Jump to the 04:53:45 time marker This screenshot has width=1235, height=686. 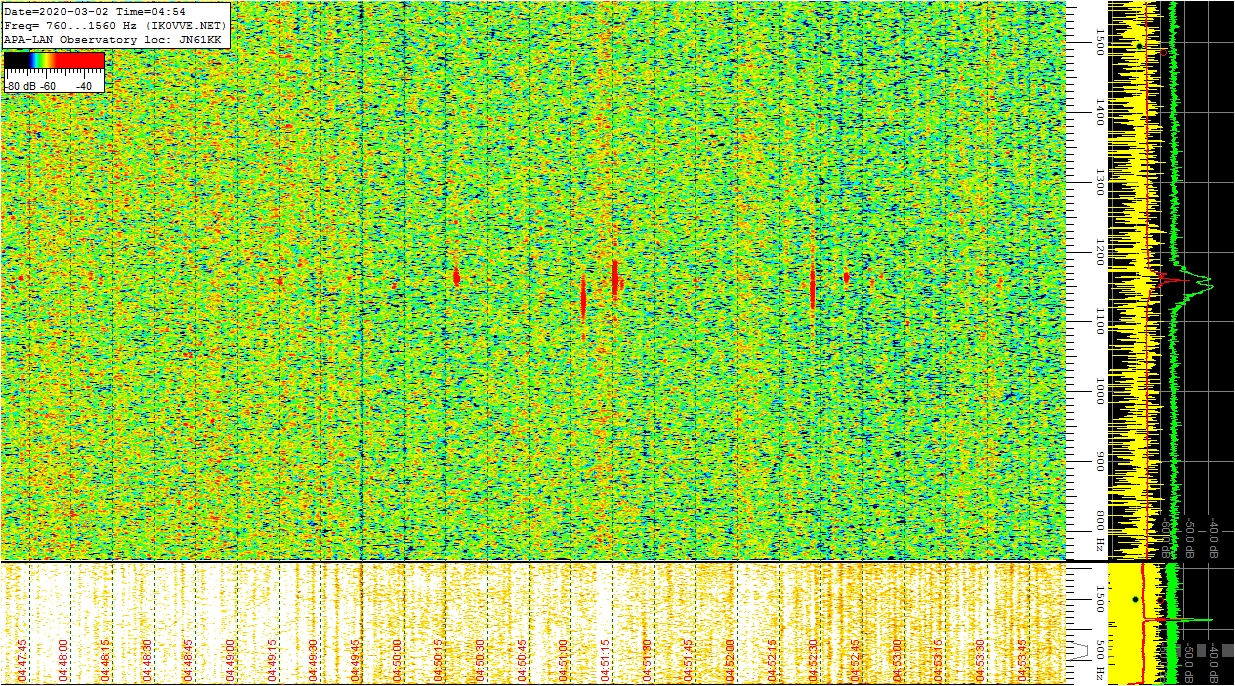pyautogui.click(x=1023, y=659)
